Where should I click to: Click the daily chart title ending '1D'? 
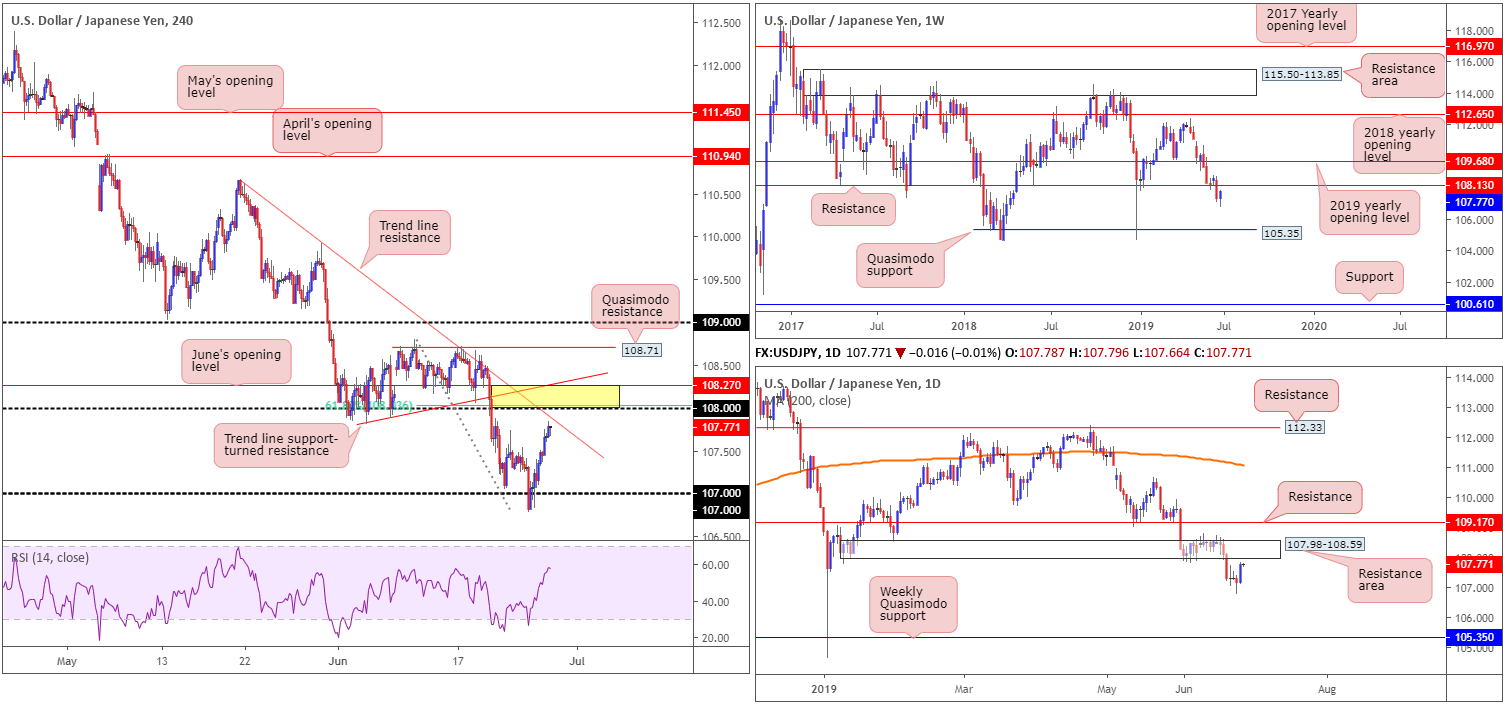[852, 384]
